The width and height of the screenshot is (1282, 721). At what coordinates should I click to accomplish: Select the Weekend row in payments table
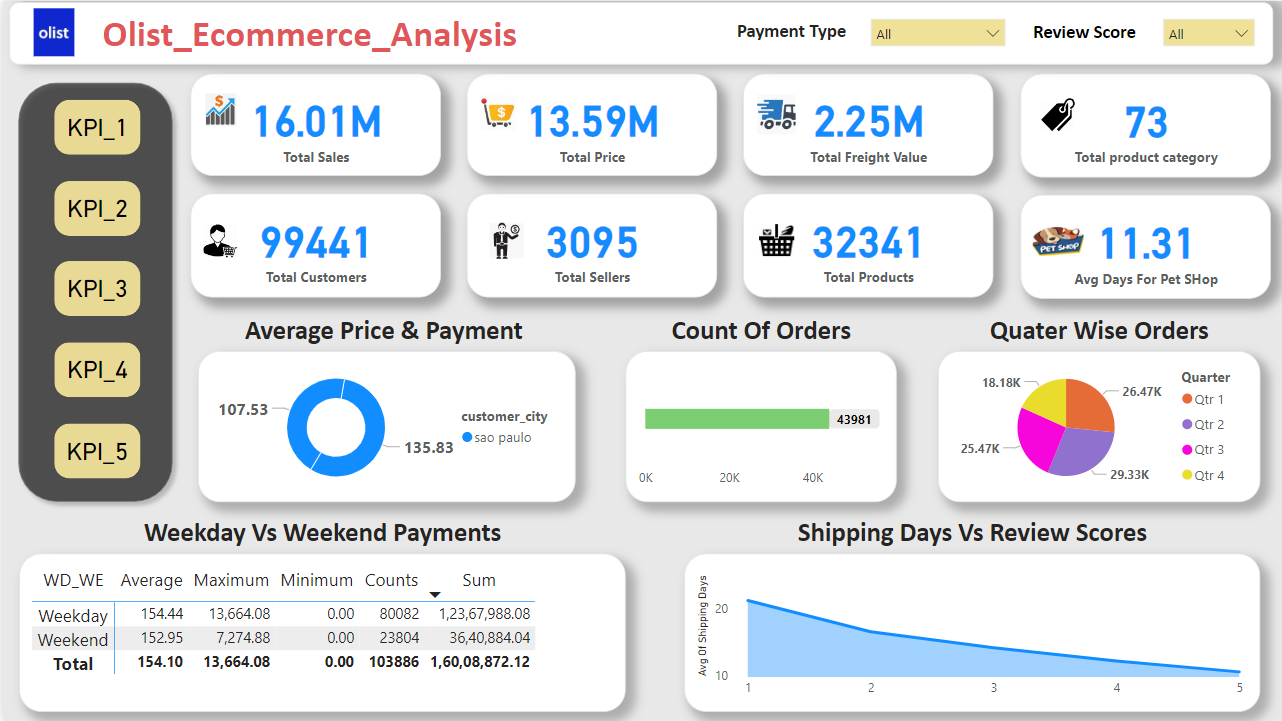point(73,640)
